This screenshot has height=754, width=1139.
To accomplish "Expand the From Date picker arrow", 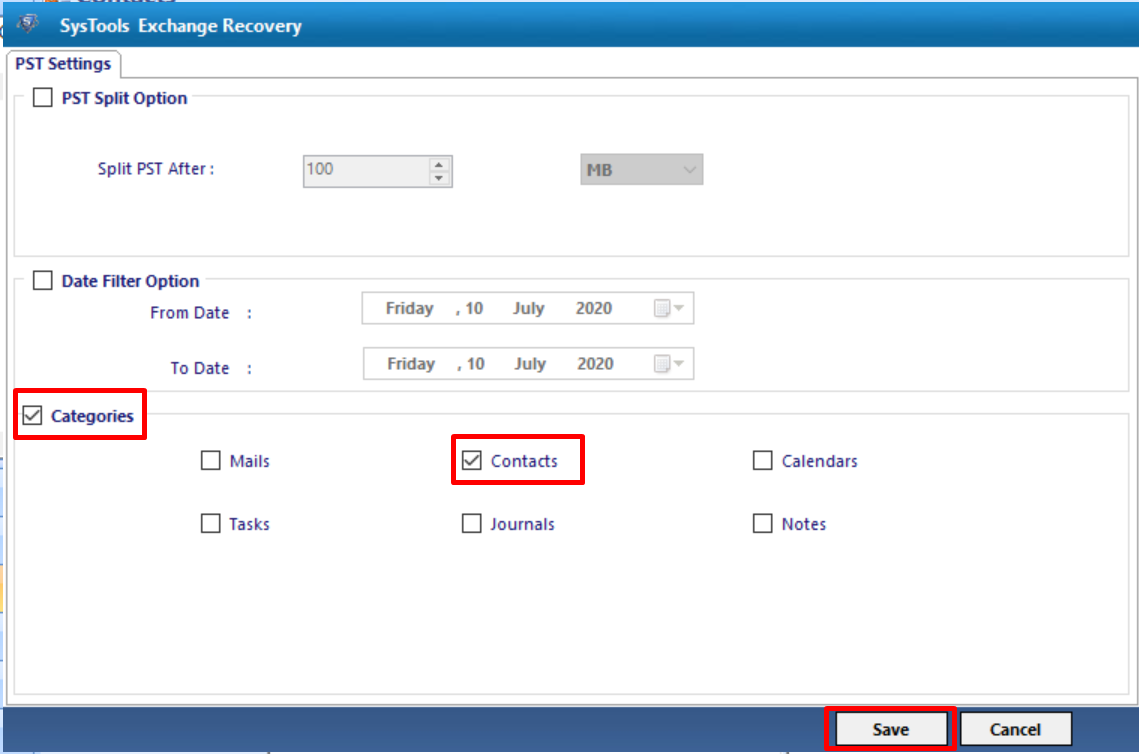I will 679,308.
